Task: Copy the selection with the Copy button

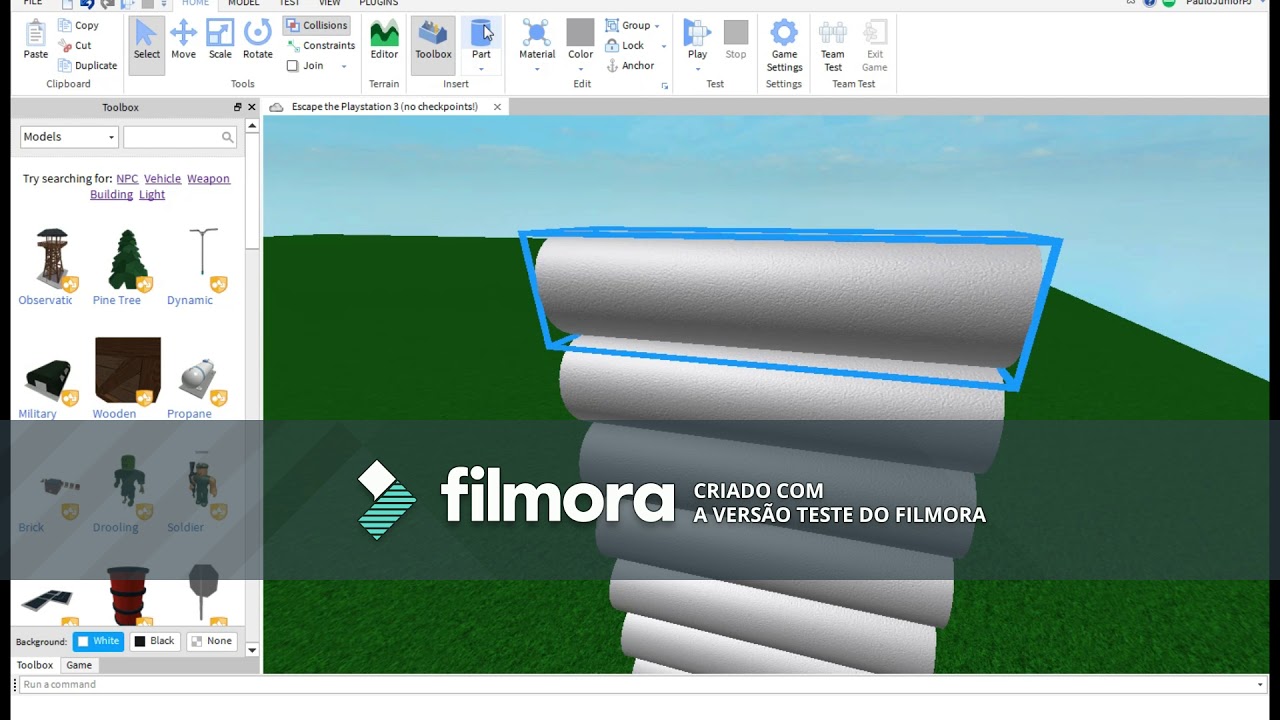Action: (78, 25)
